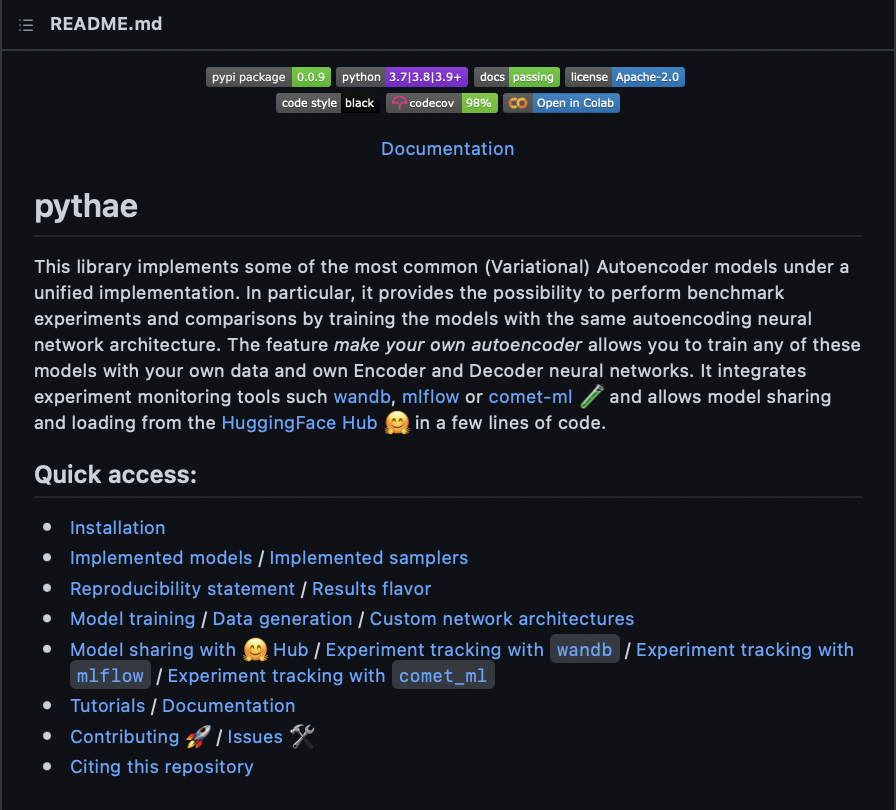The width and height of the screenshot is (896, 810).
Task: Open Results flavor link
Action: 371,589
